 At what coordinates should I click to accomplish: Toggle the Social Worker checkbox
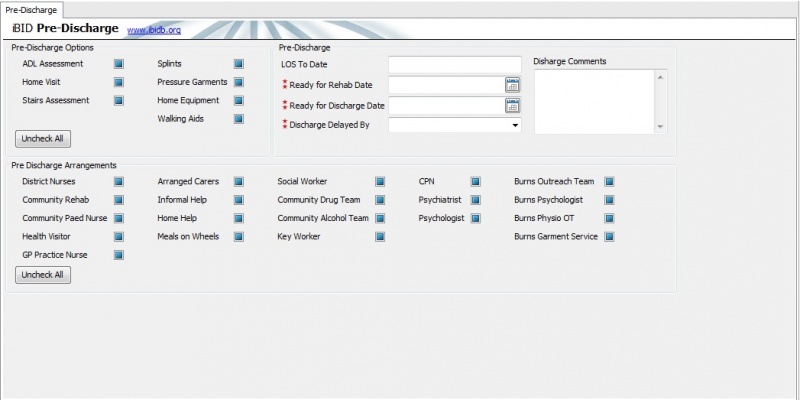[380, 182]
